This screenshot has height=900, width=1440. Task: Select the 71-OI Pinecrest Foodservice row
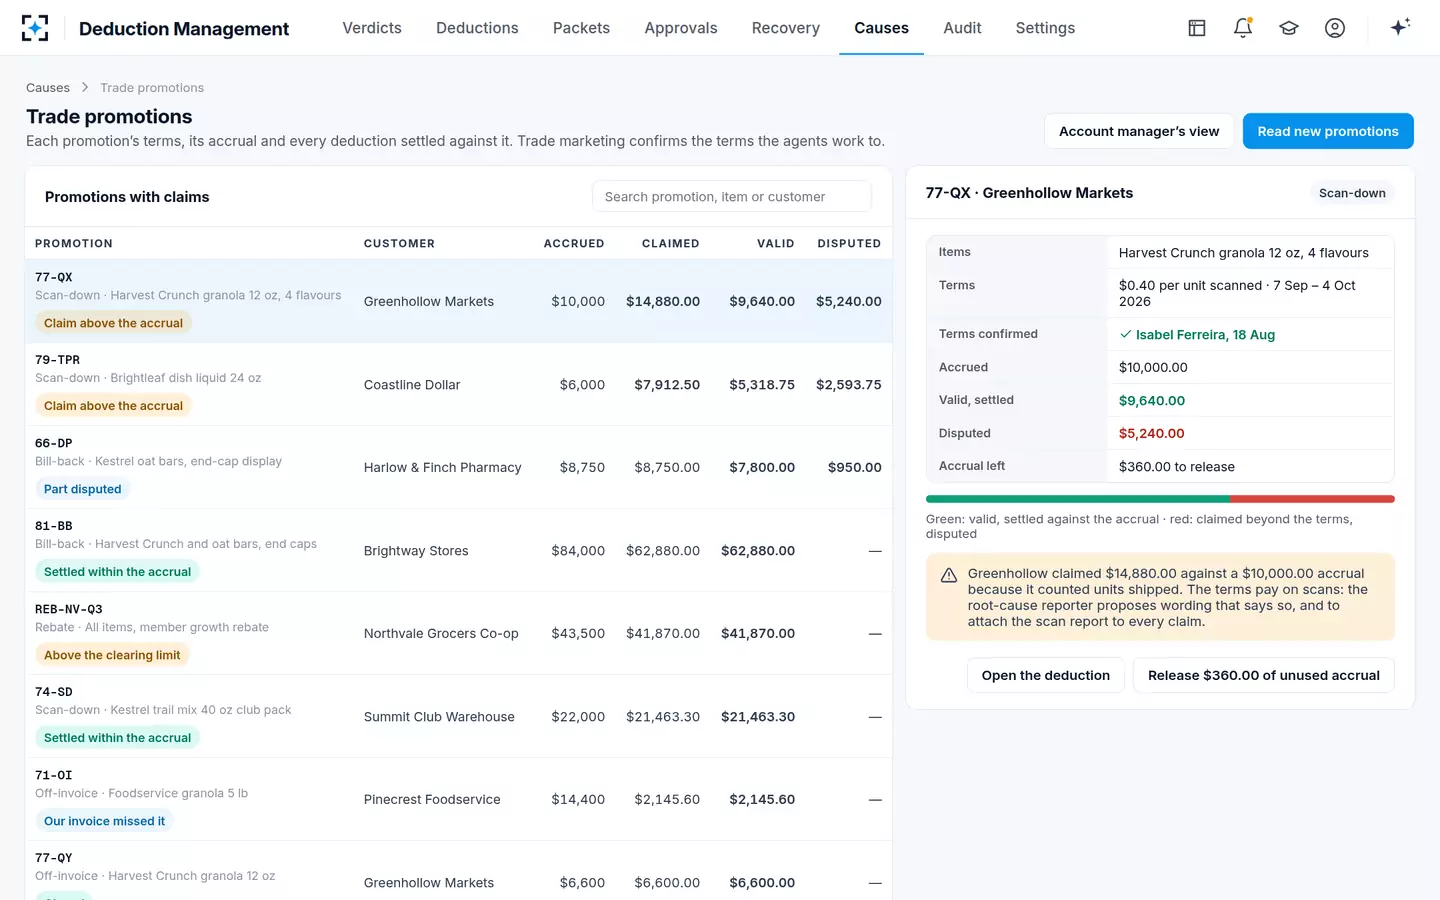point(458,799)
